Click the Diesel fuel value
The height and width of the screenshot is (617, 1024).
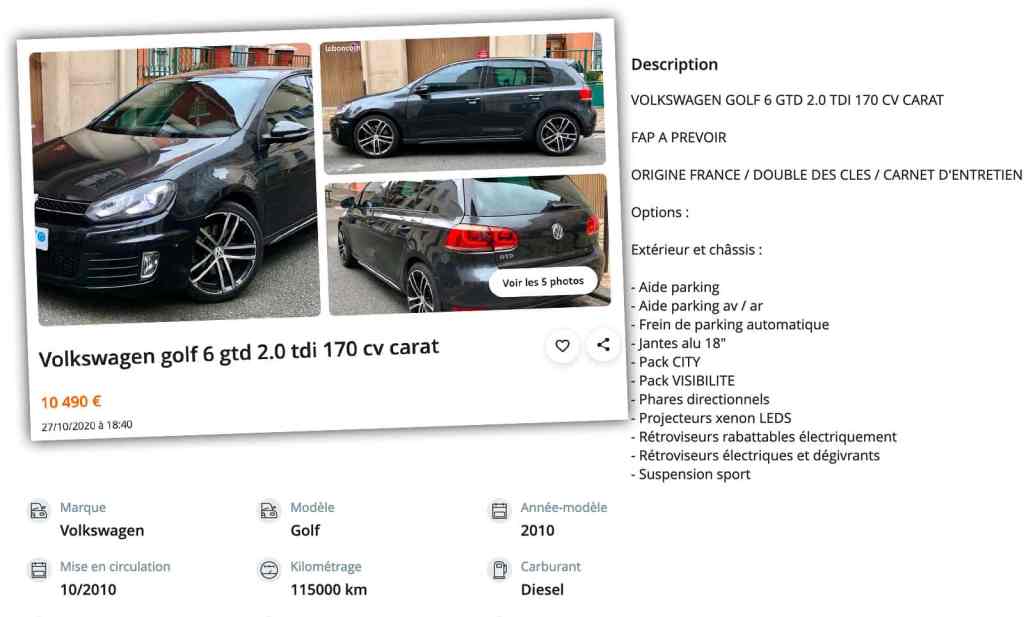coord(542,590)
